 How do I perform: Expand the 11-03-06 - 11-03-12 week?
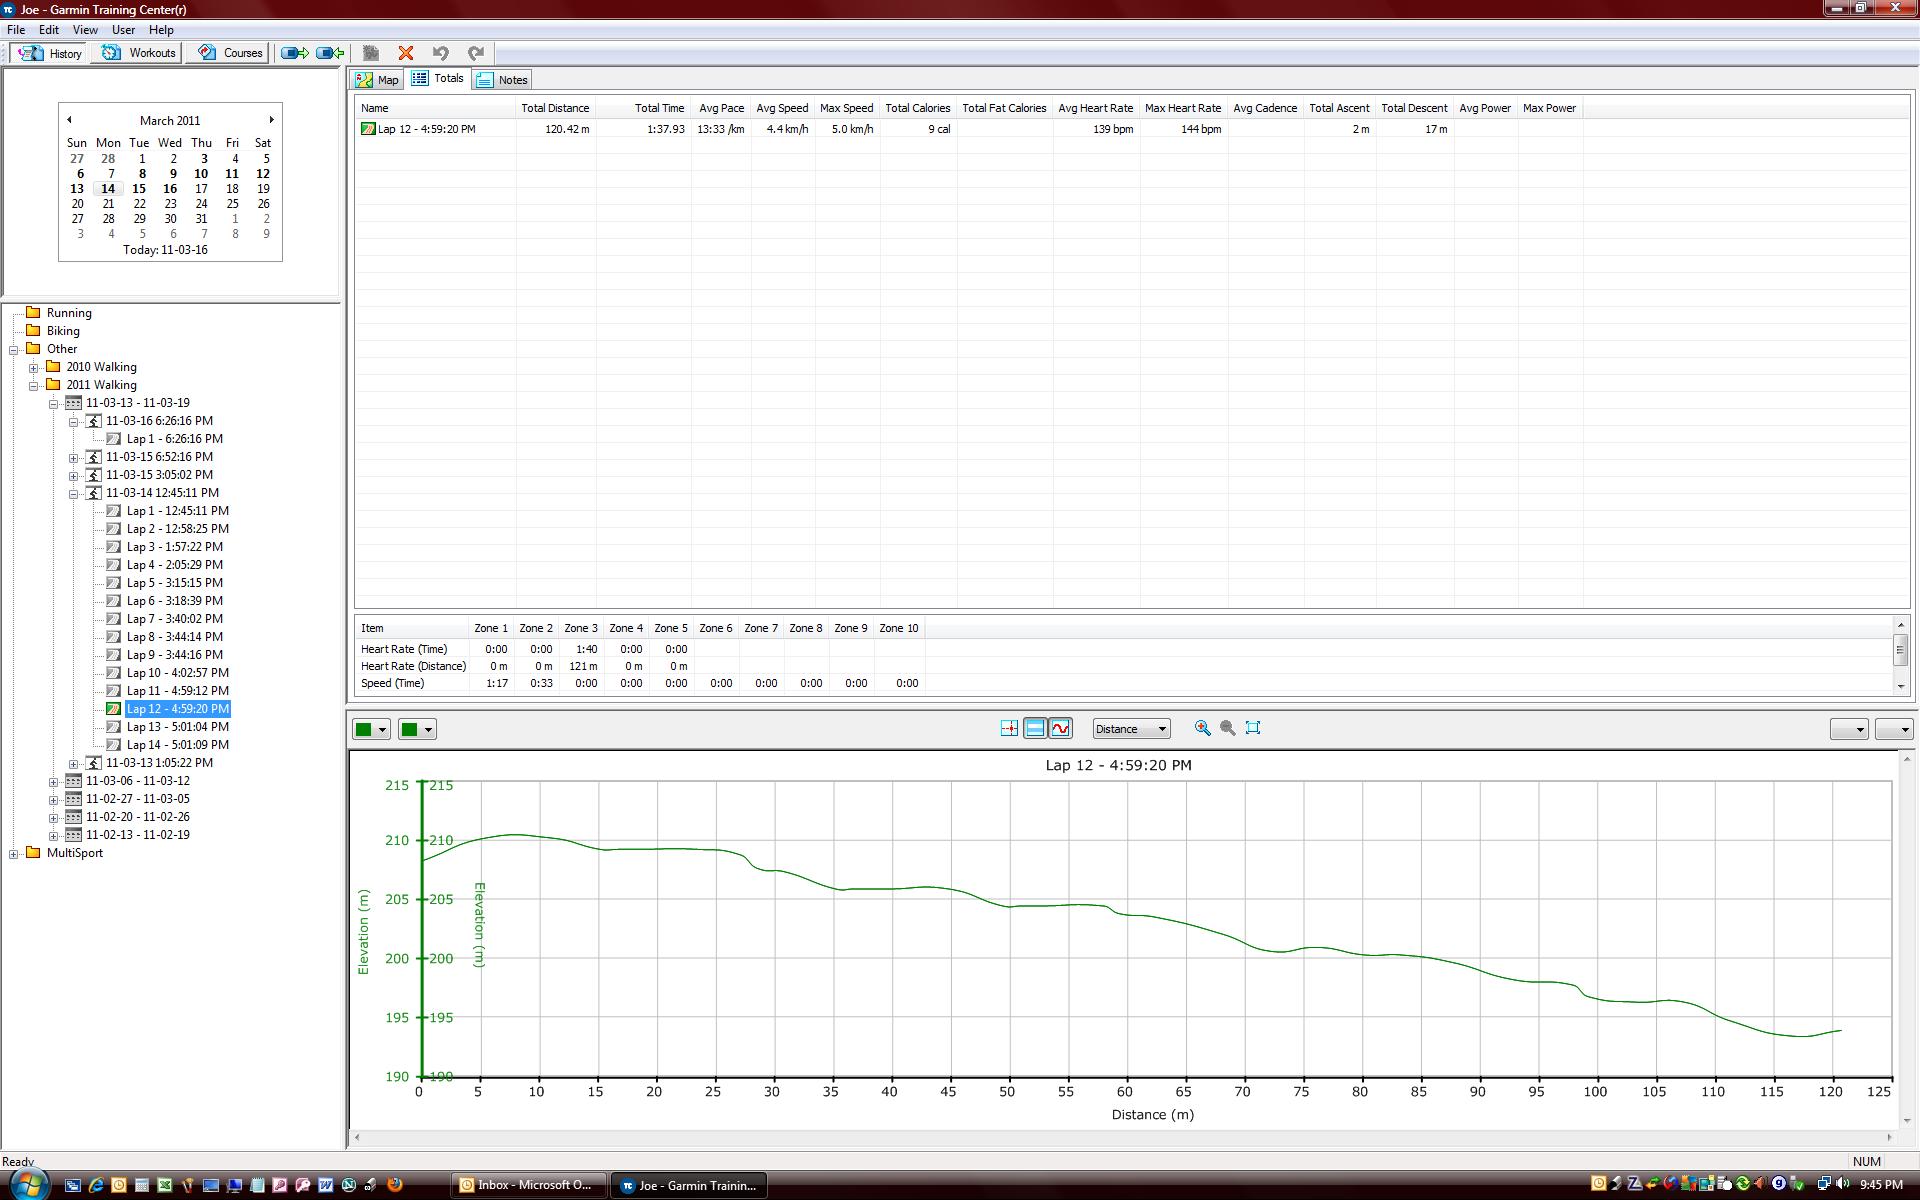click(54, 781)
